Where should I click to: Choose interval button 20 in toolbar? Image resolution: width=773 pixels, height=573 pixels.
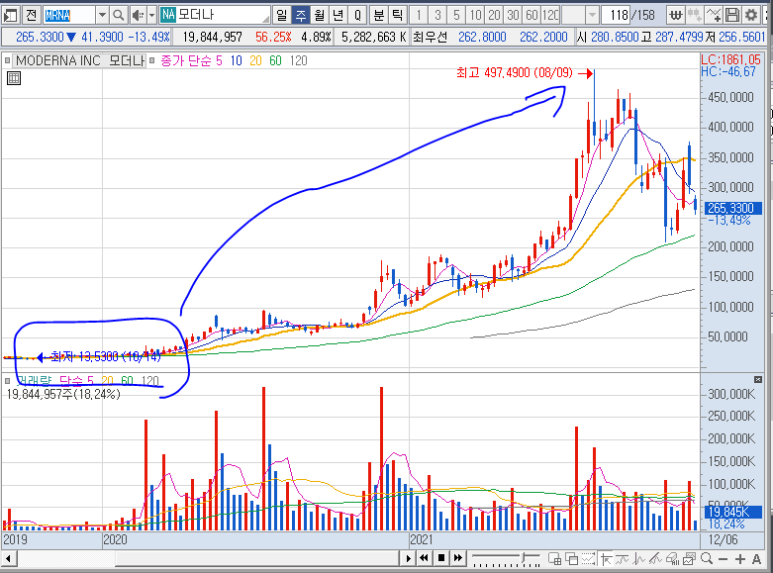coord(493,15)
